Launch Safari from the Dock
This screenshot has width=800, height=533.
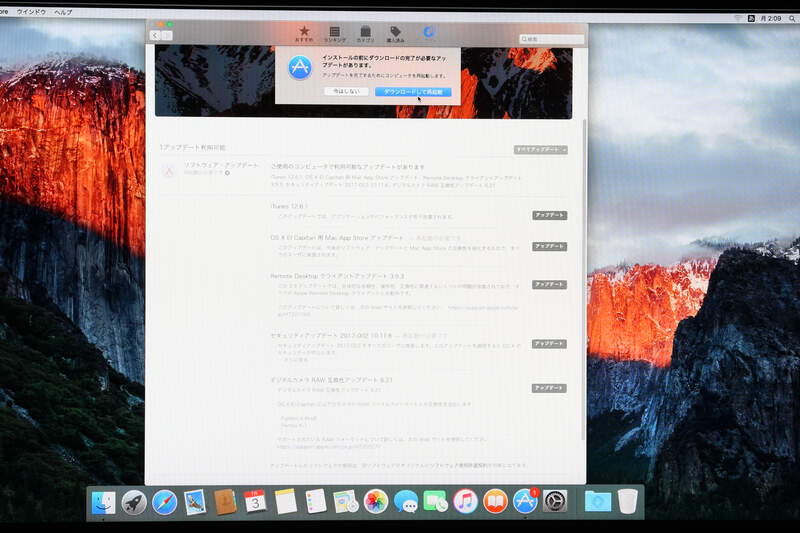pos(164,503)
